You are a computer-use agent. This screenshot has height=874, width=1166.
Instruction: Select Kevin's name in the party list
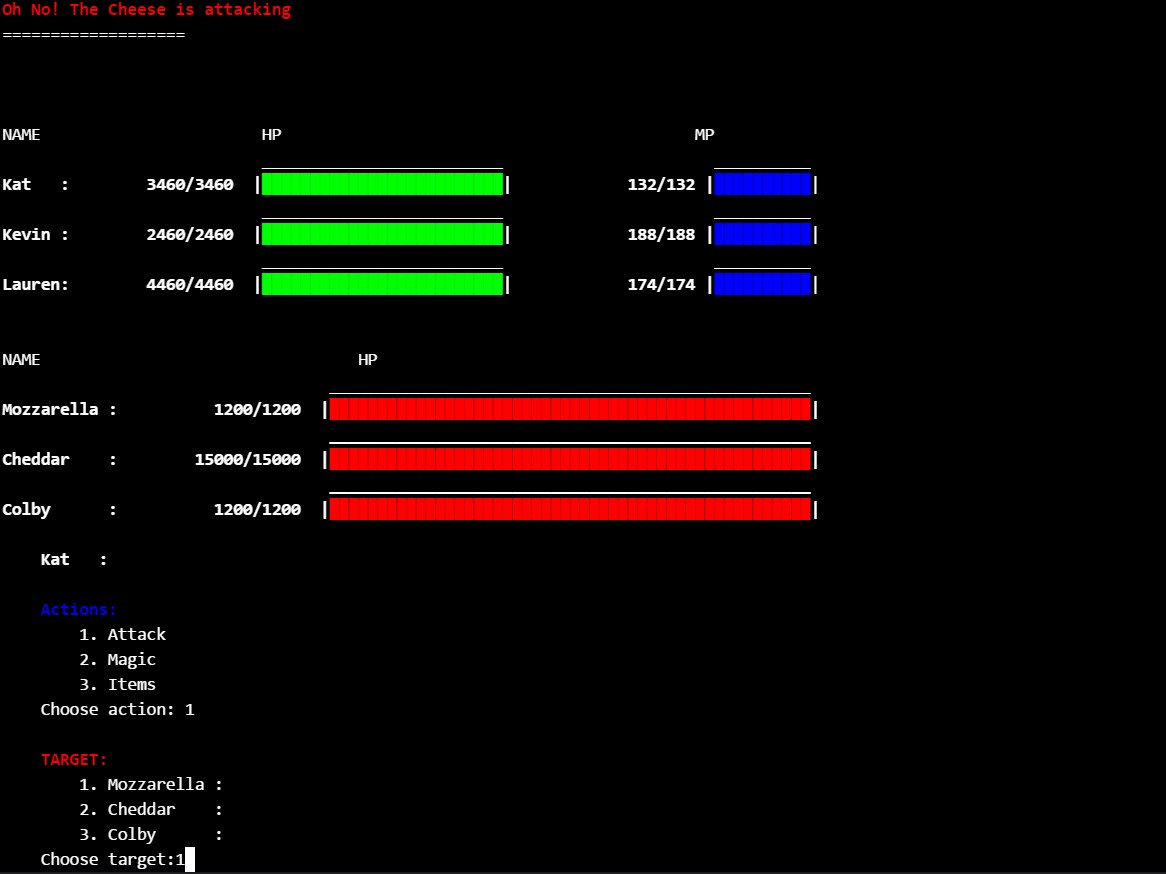[x=26, y=234]
